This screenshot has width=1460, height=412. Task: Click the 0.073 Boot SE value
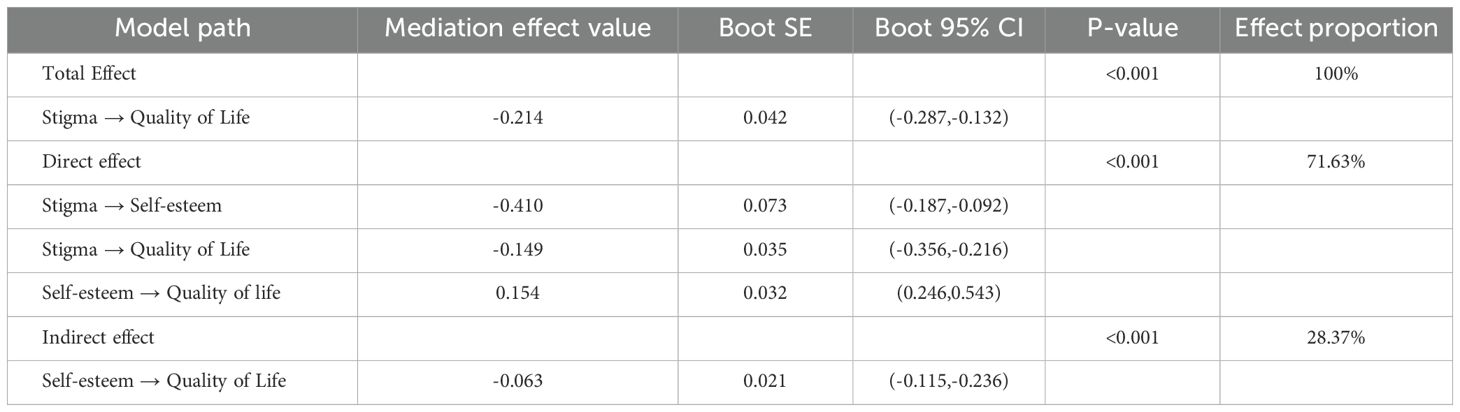766,205
